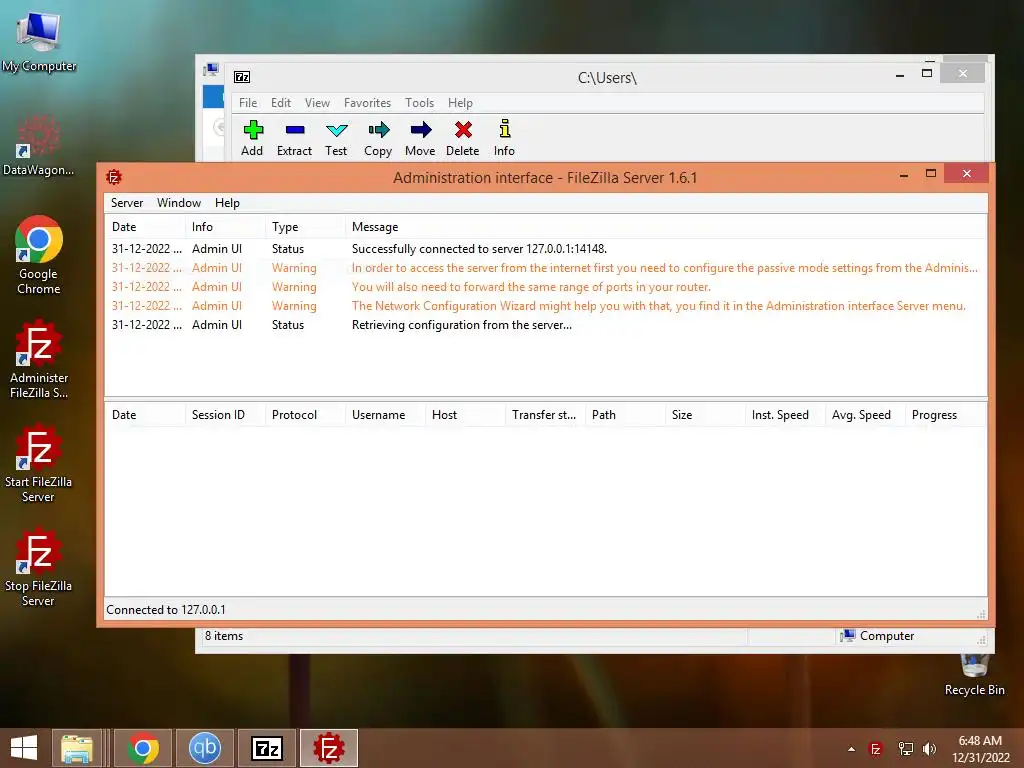Image resolution: width=1024 pixels, height=768 pixels.
Task: Open the View menu in 7-Zip
Action: click(x=317, y=103)
